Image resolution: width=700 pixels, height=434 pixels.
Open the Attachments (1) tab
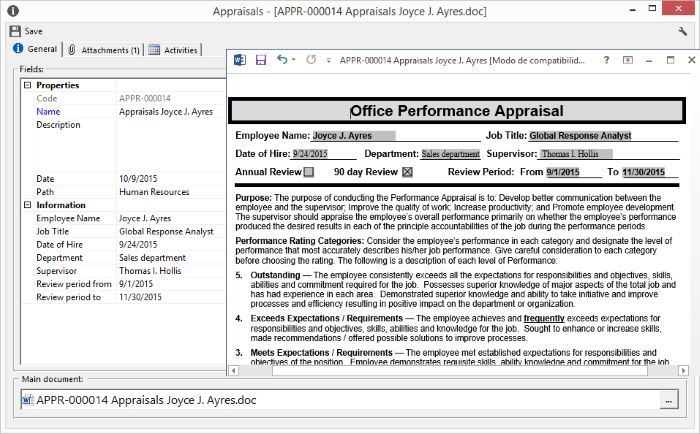pyautogui.click(x=104, y=50)
